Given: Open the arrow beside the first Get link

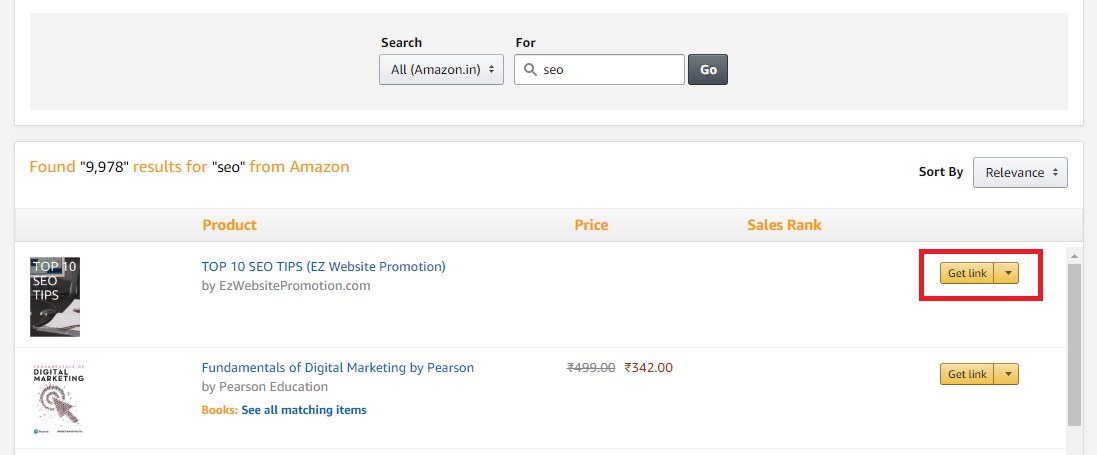Looking at the screenshot, I should click(1007, 274).
